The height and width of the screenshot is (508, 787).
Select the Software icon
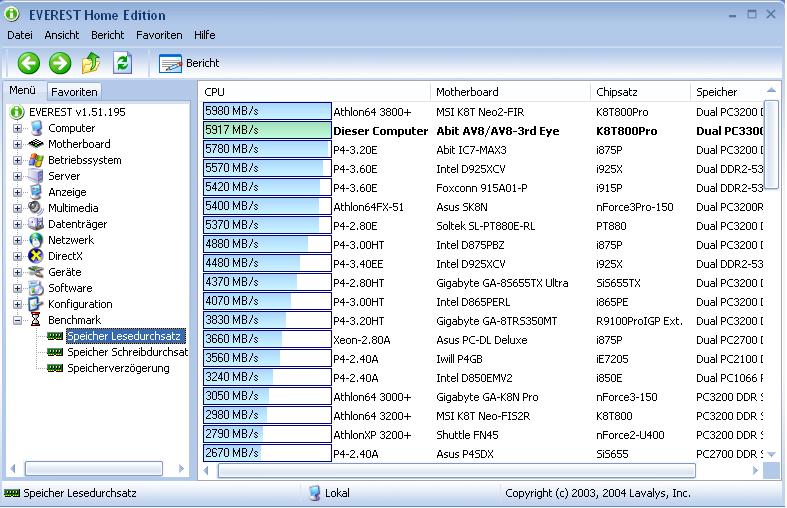tap(36, 288)
